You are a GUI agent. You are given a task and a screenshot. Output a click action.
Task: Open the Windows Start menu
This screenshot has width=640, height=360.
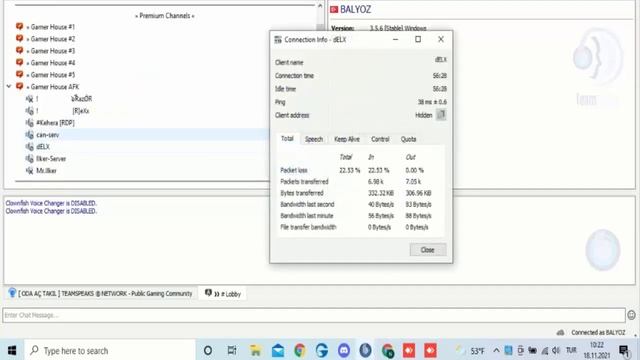pos(12,350)
